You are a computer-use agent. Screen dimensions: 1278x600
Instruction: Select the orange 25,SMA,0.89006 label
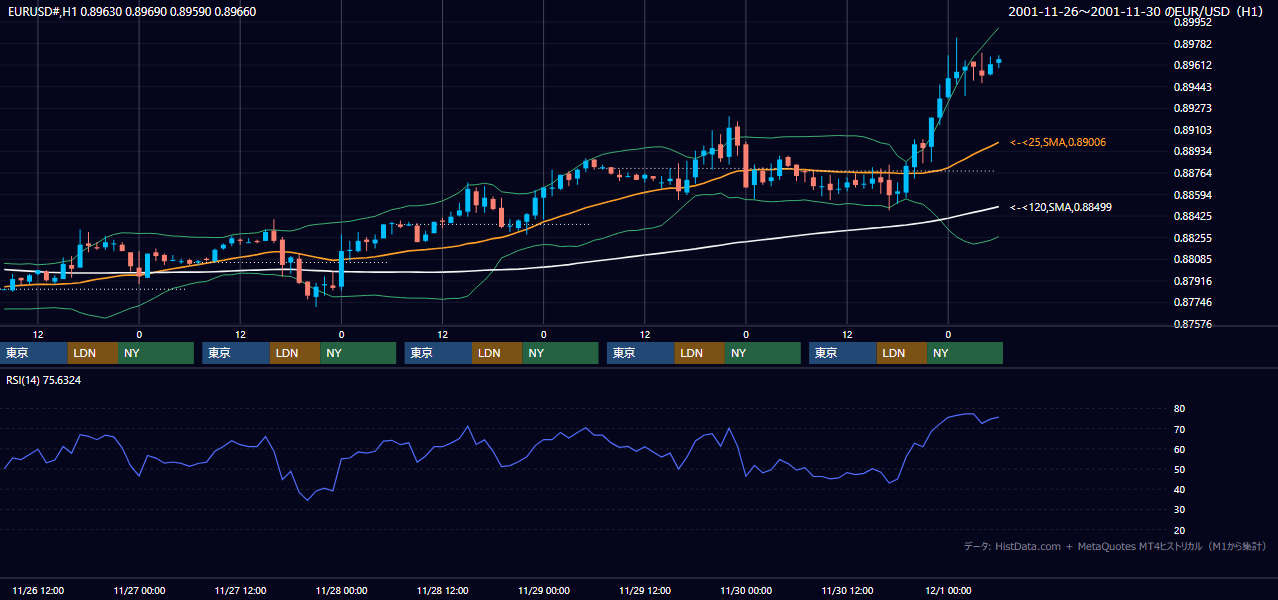coord(1058,142)
